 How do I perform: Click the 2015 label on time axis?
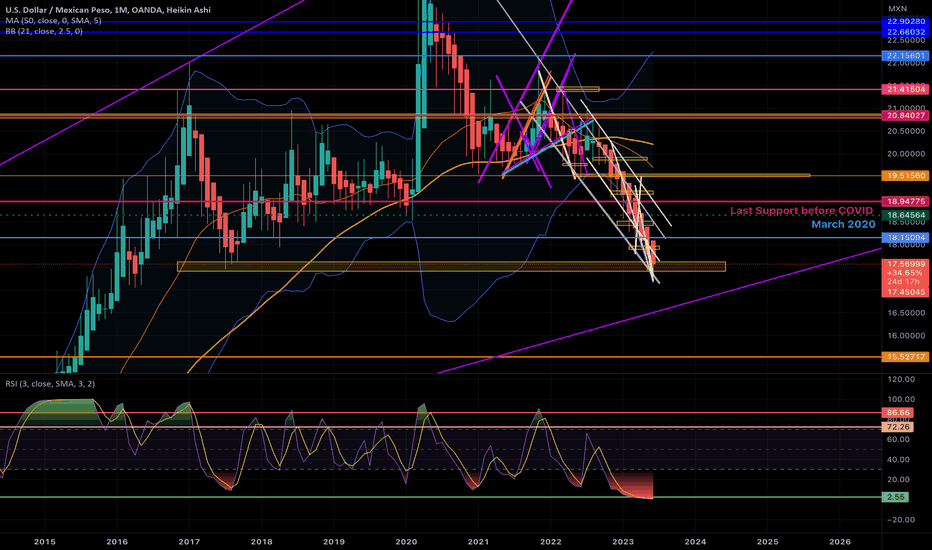45,542
